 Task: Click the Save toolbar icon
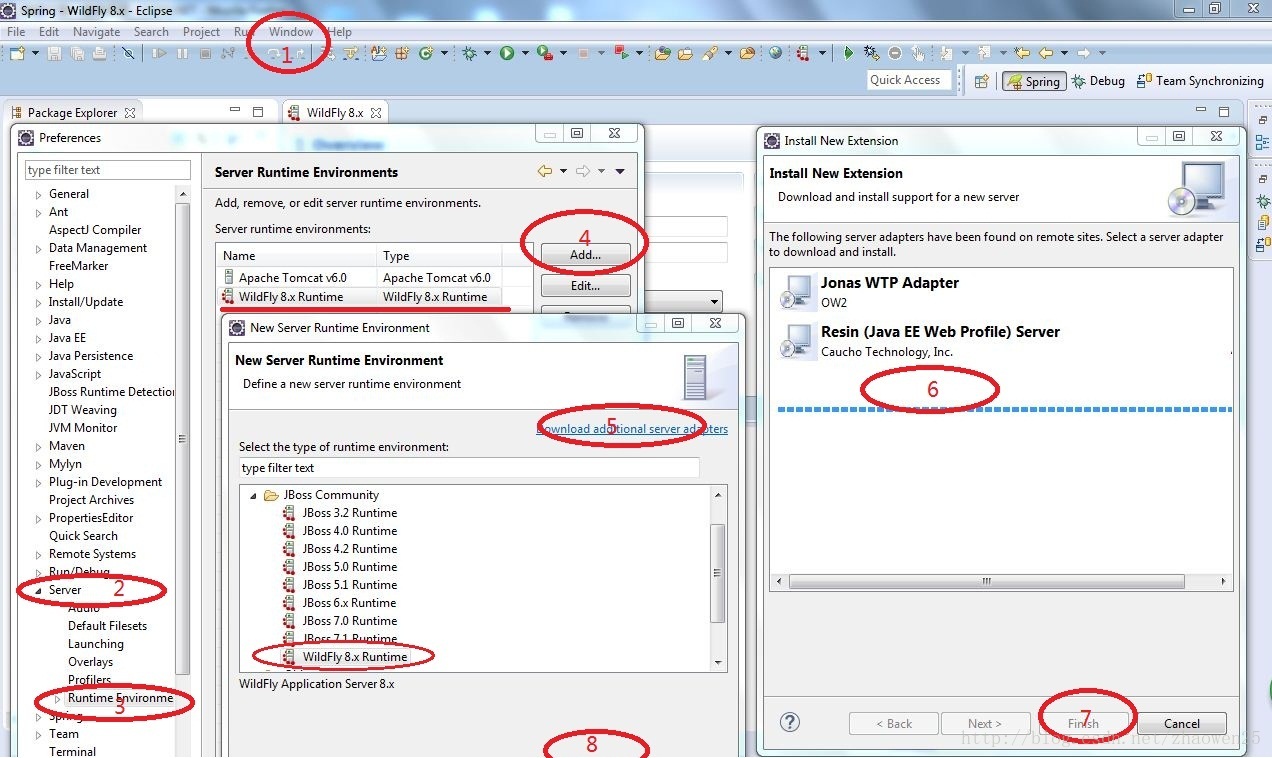pos(54,53)
